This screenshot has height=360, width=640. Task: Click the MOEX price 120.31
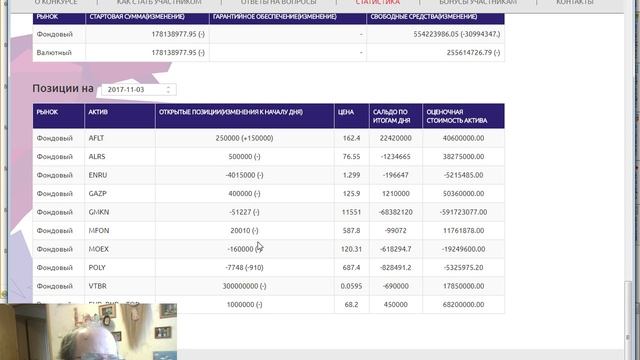click(x=351, y=249)
